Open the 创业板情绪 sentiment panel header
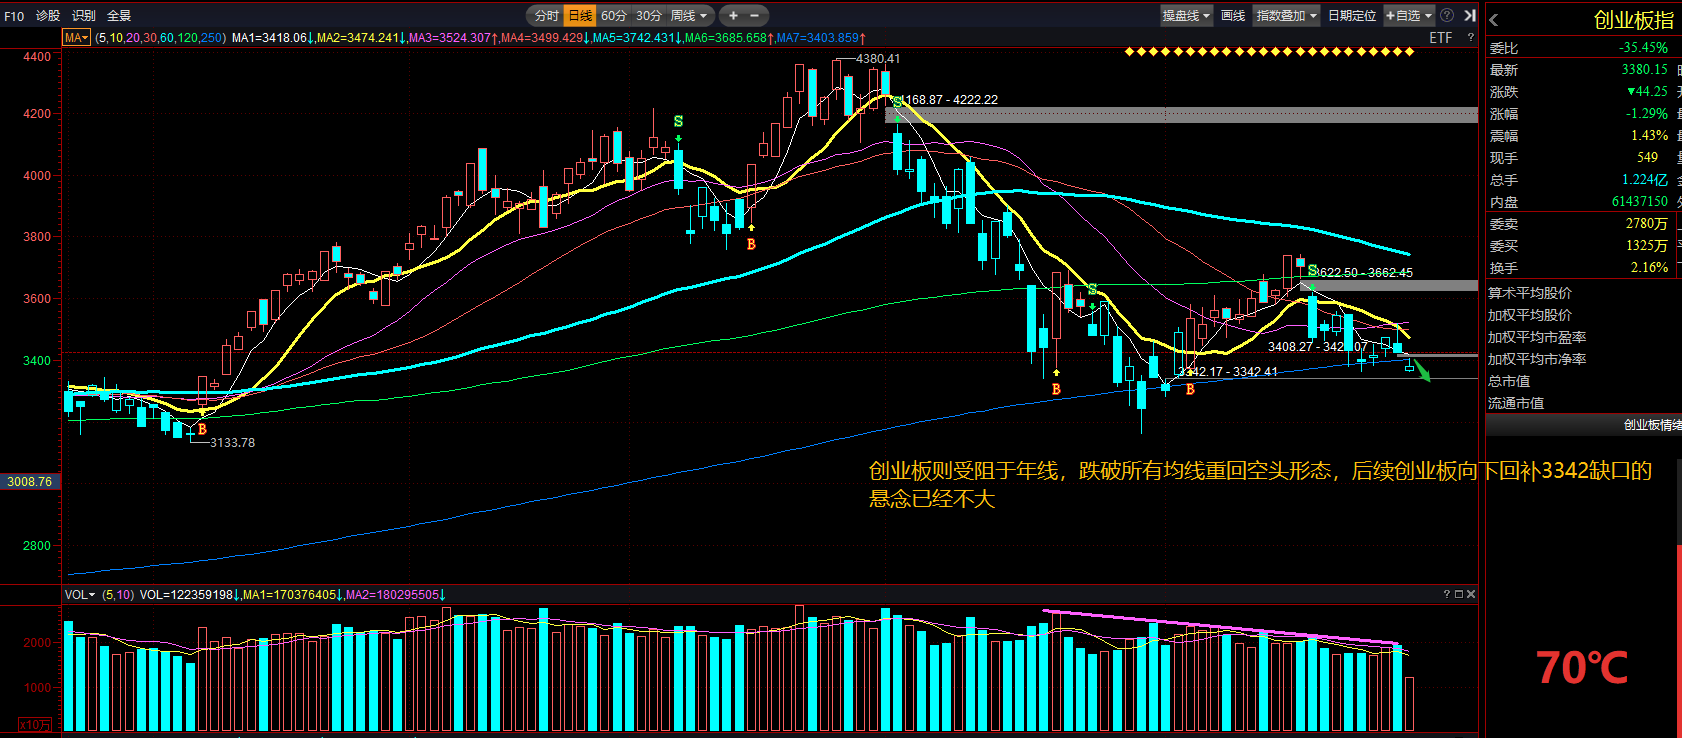Viewport: 1682px width, 738px height. 1583,425
